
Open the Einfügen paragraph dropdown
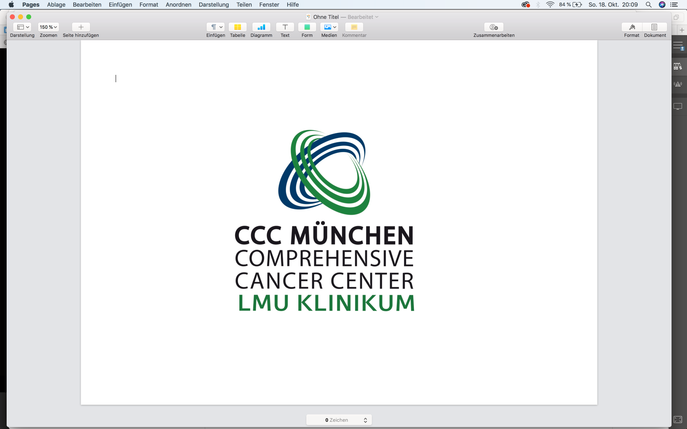(x=216, y=27)
